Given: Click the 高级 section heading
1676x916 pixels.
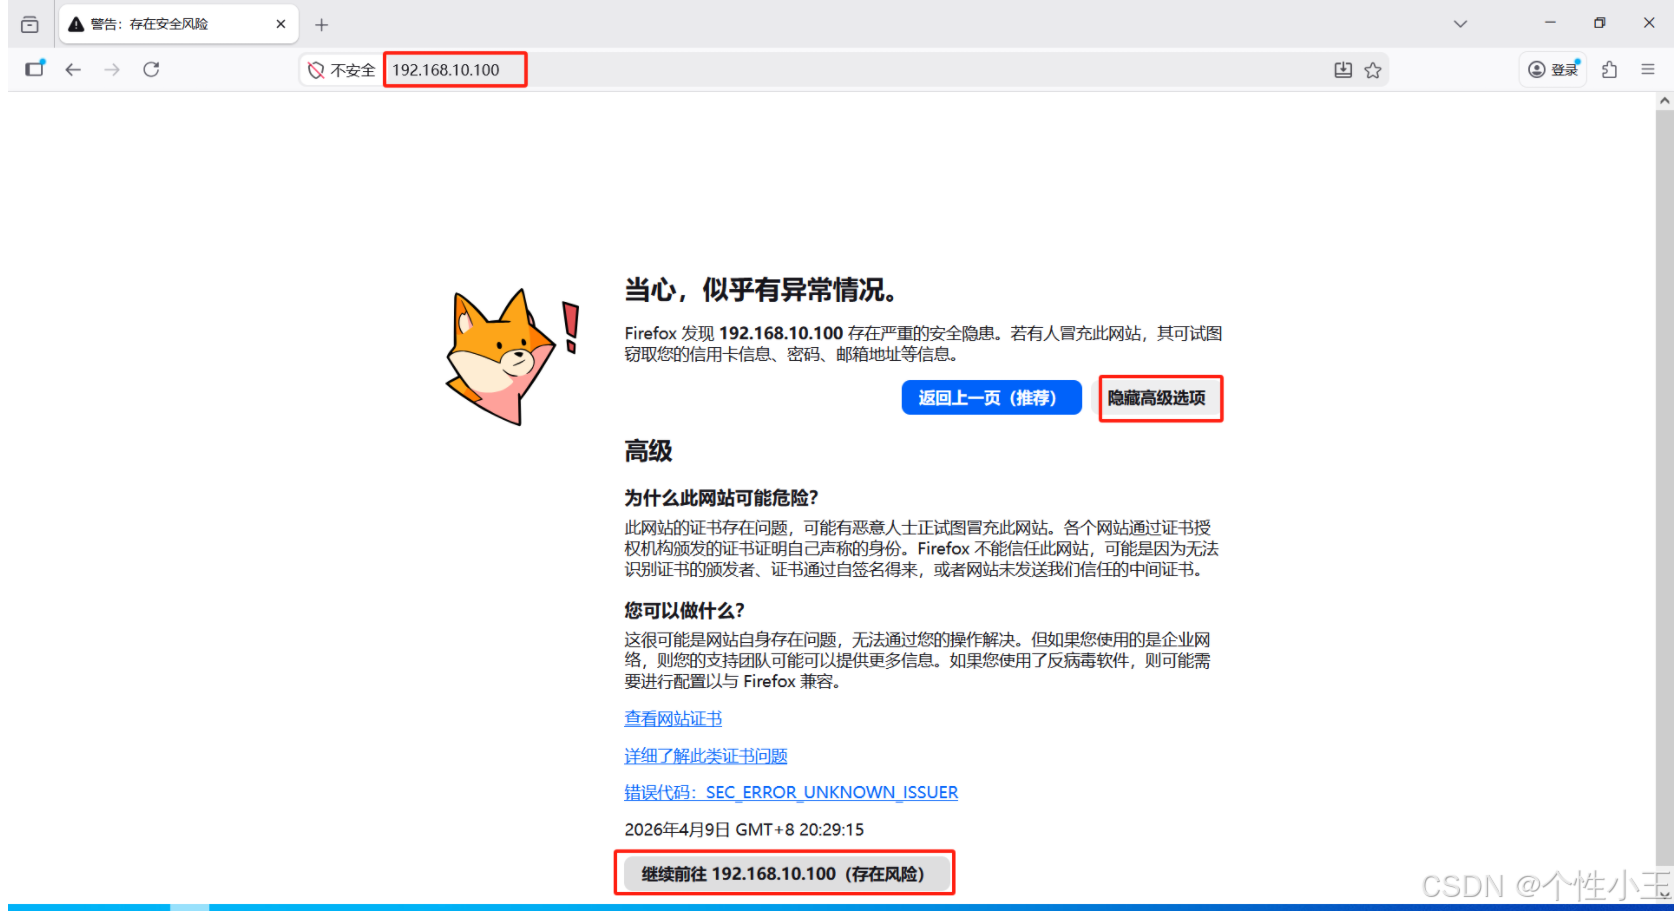Looking at the screenshot, I should [x=649, y=451].
